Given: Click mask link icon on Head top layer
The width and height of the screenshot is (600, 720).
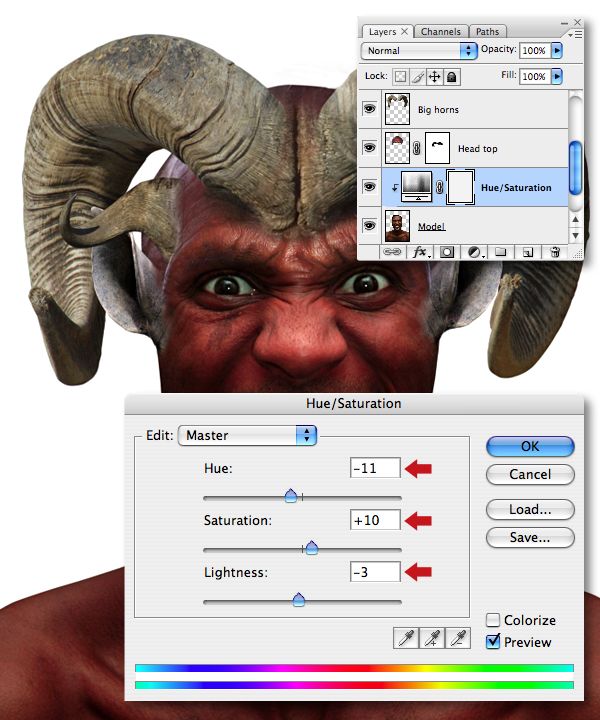Looking at the screenshot, I should point(417,148).
